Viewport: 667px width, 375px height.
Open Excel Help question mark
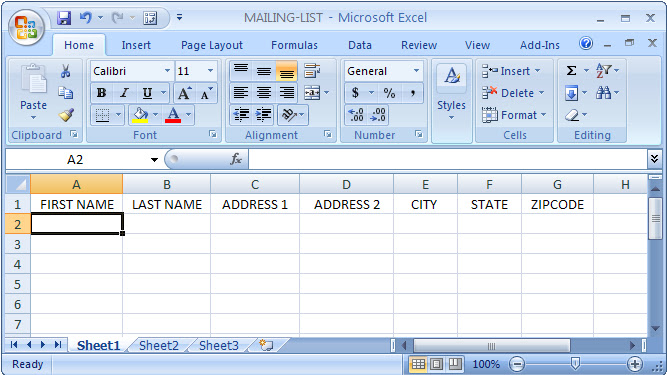586,43
